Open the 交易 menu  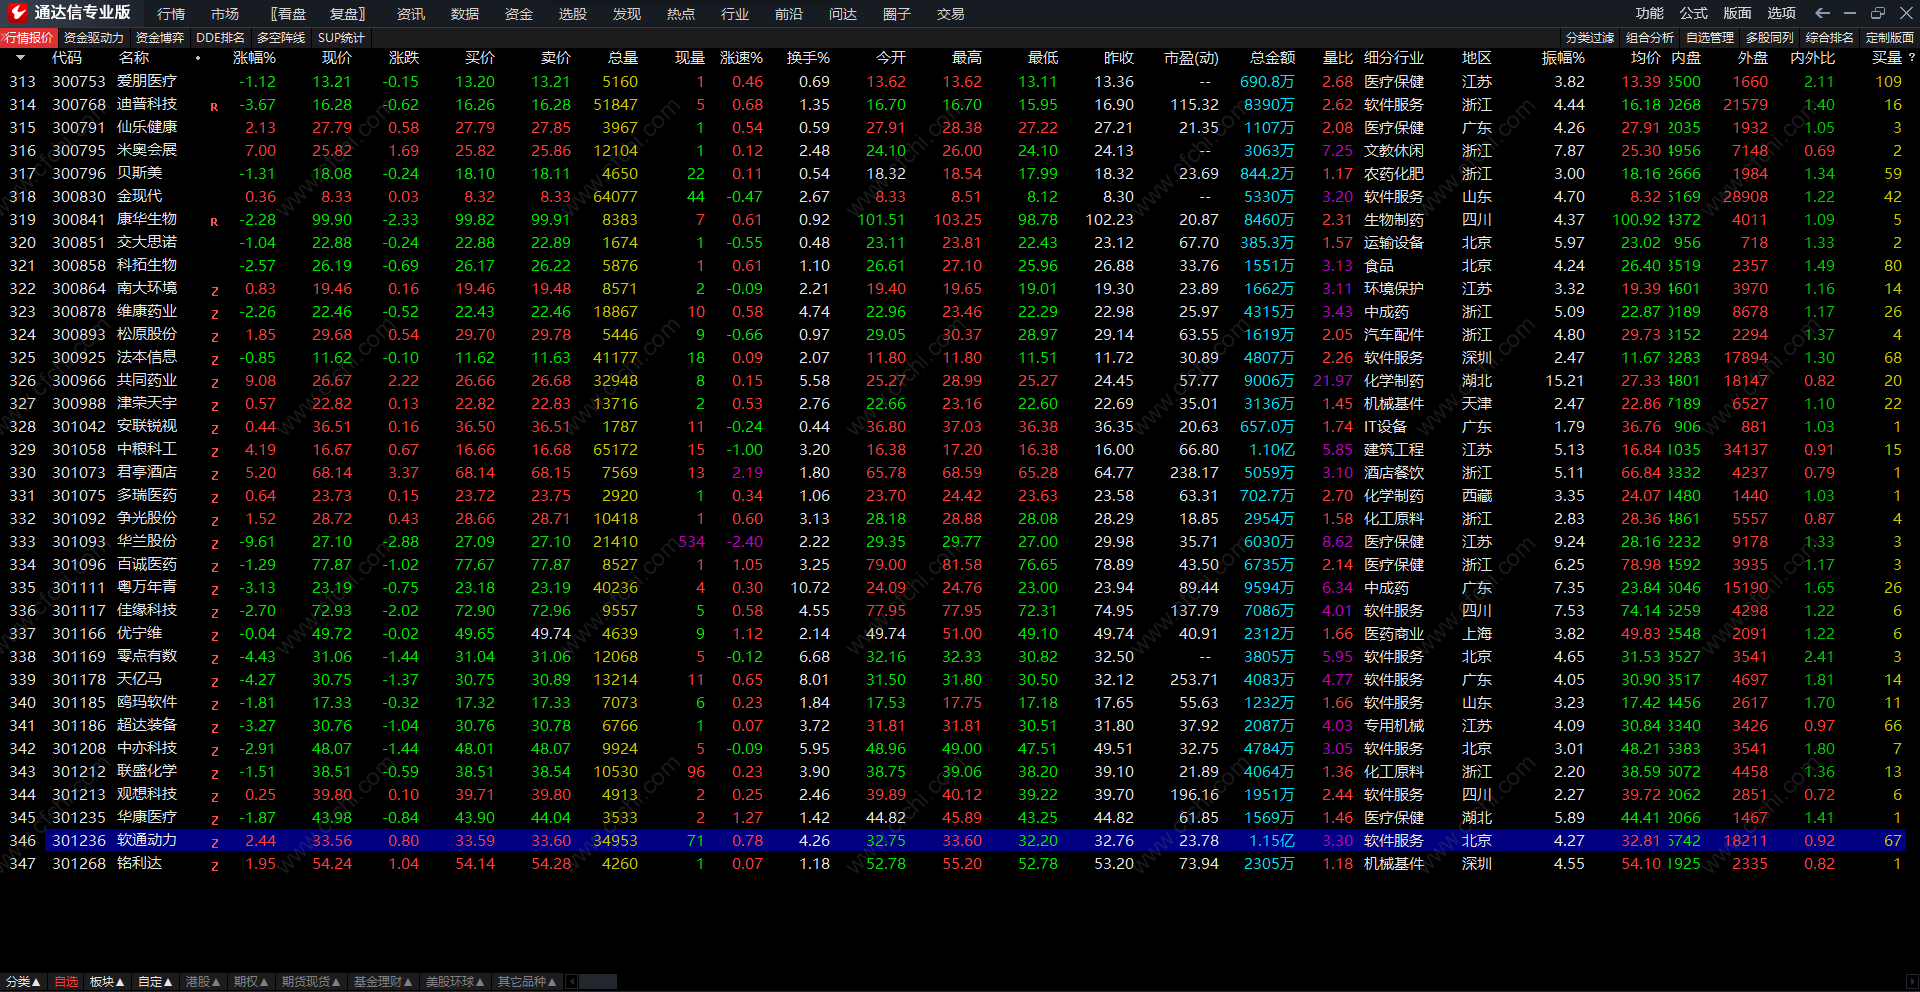951,14
